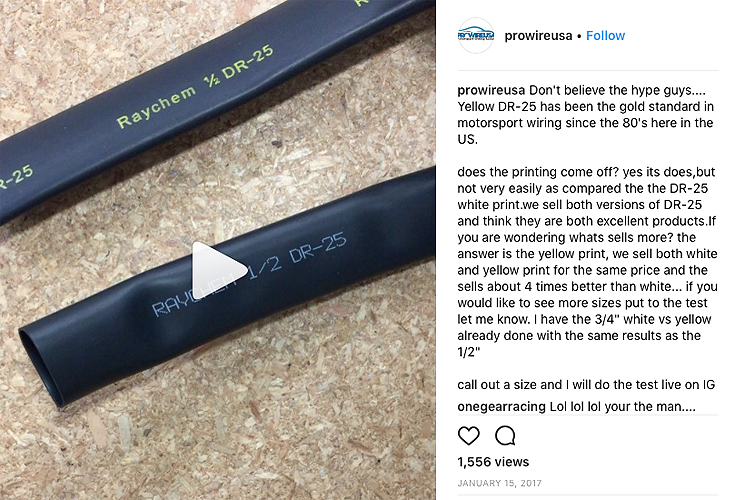
Task: Click the open end of the lower tube
Action: (42, 366)
